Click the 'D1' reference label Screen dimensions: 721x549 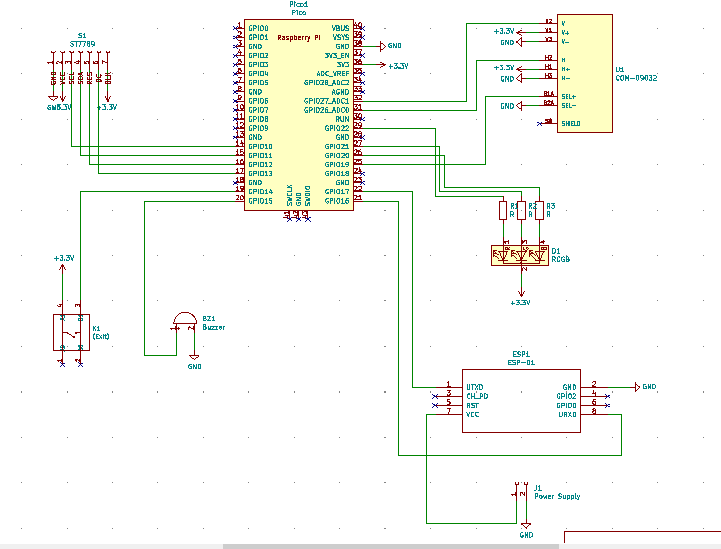click(556, 251)
